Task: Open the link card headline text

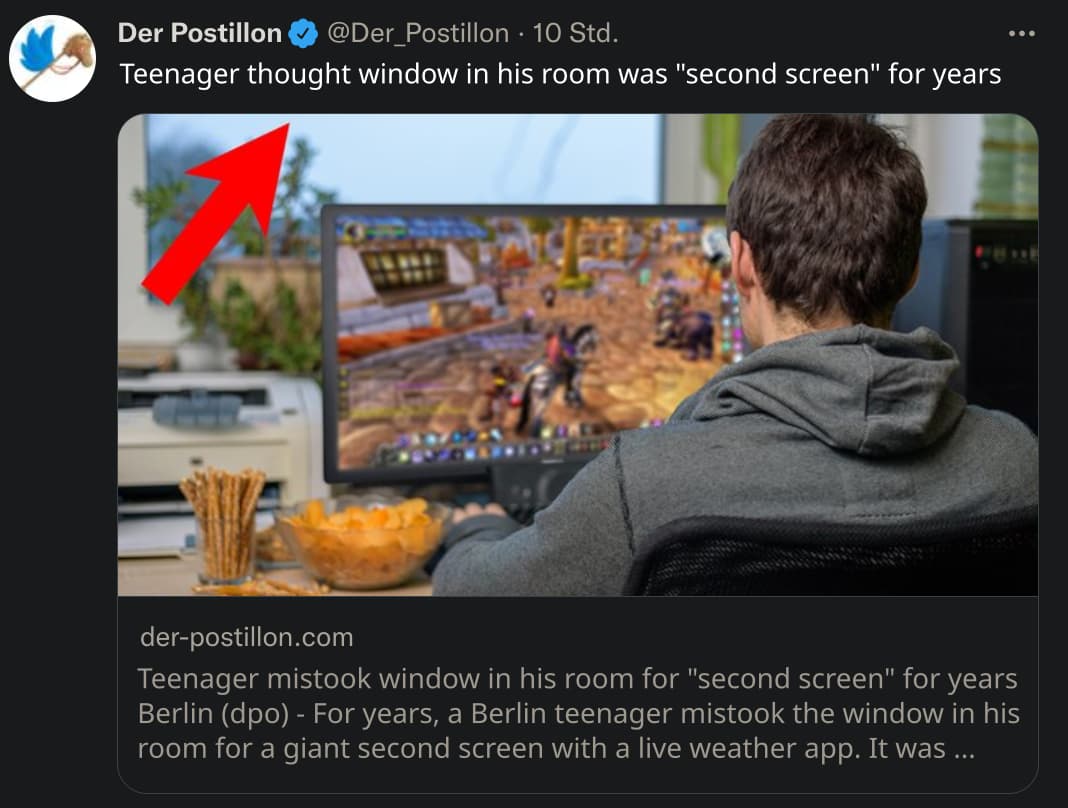Action: [x=577, y=679]
